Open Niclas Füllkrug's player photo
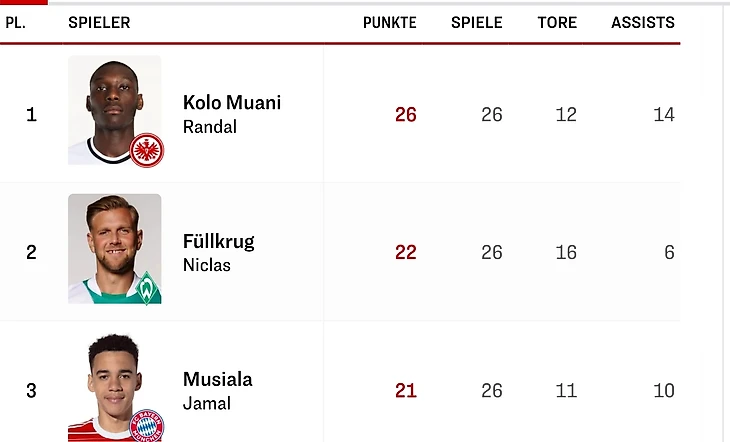 click(110, 245)
